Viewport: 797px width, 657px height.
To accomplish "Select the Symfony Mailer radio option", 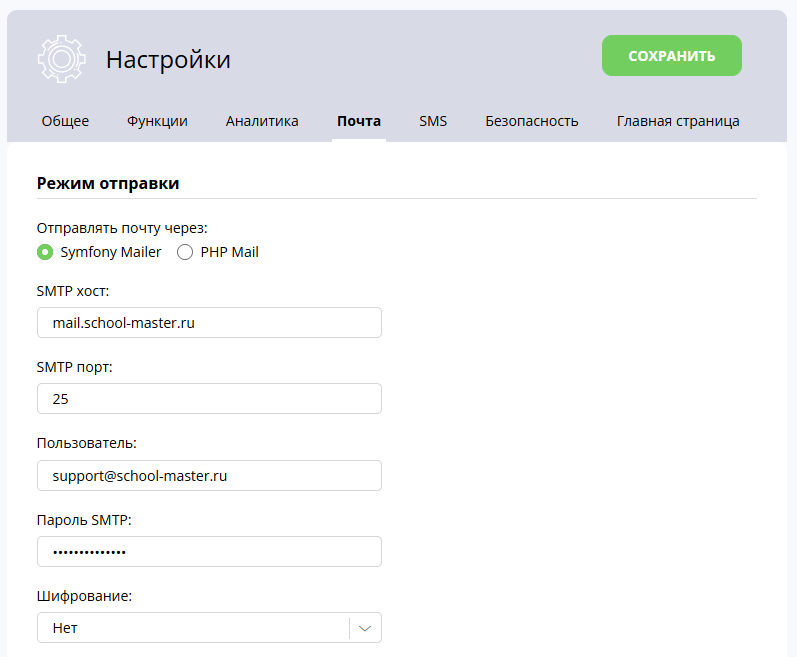I will (x=45, y=252).
